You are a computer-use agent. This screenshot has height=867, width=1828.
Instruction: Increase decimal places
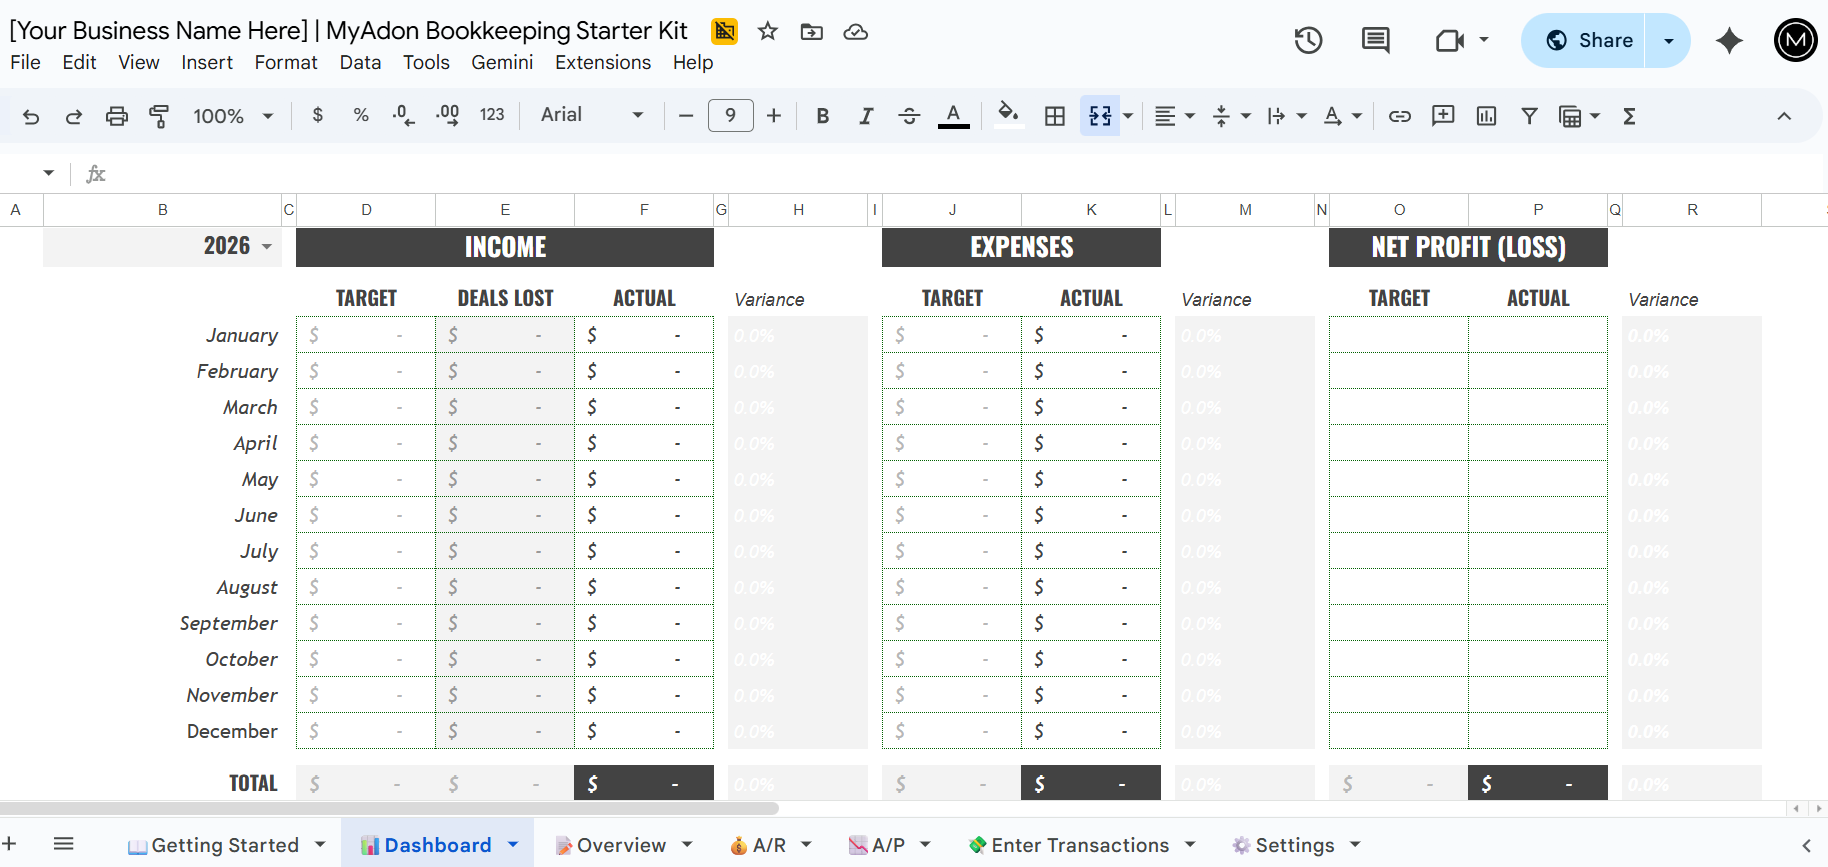(447, 115)
